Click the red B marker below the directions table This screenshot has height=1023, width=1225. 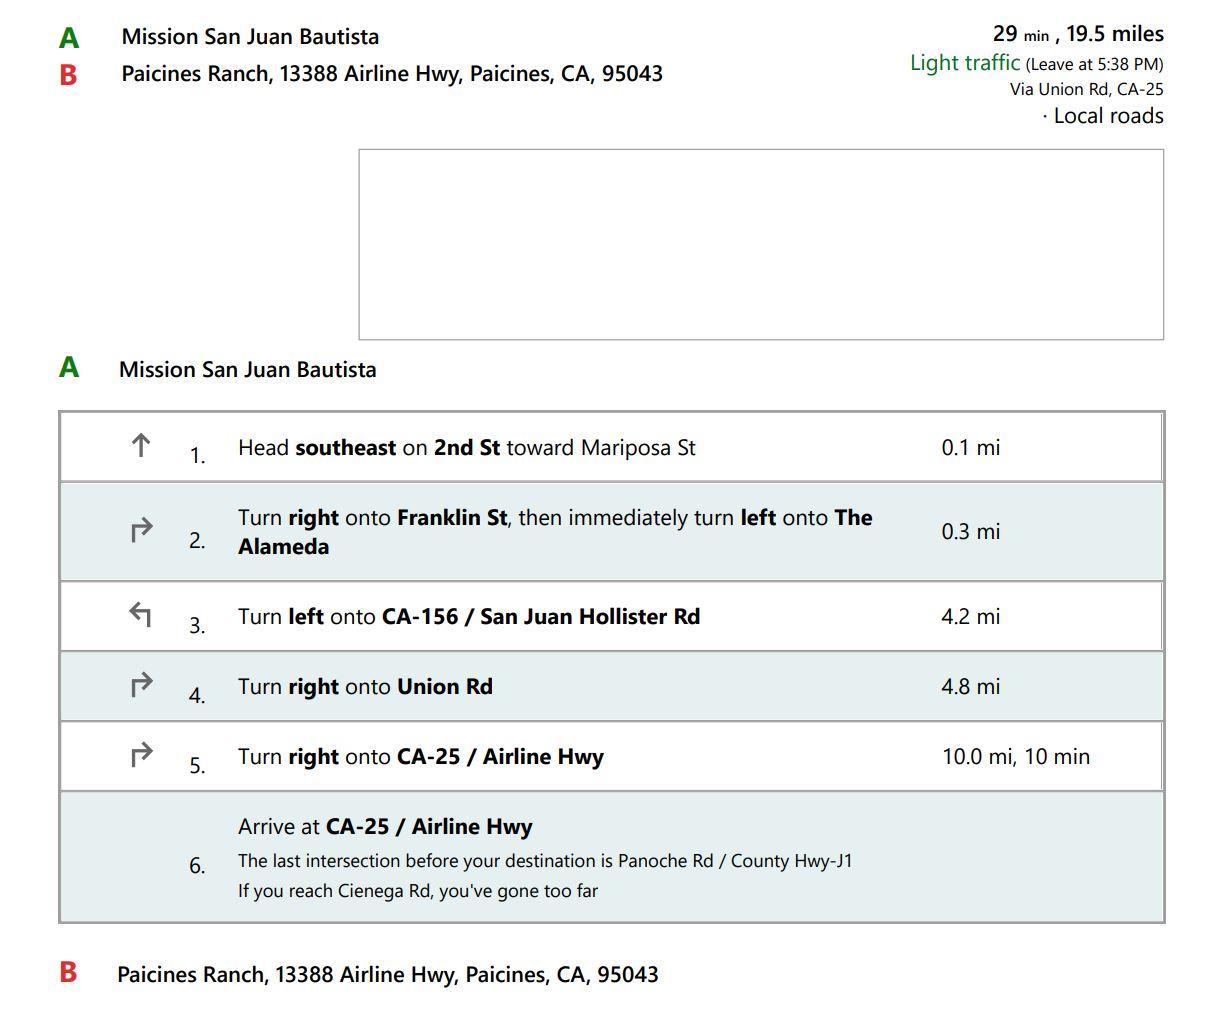tap(68, 972)
